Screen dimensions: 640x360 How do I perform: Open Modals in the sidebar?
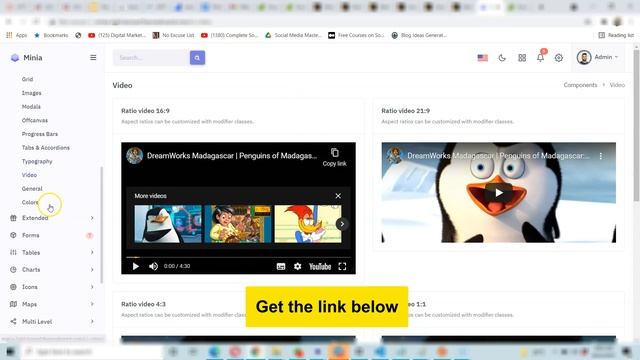click(x=31, y=107)
